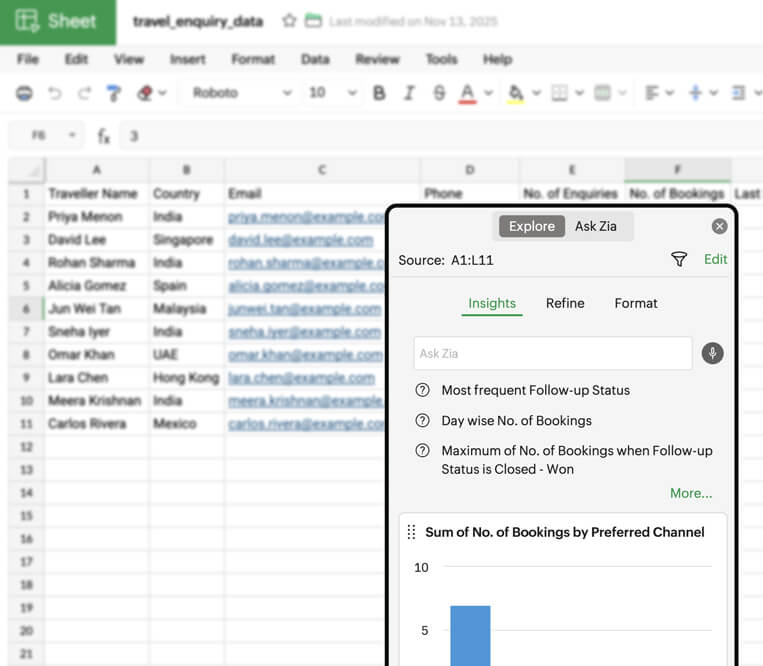Click the merge cells icon
This screenshot has width=763, height=666.
point(602,92)
